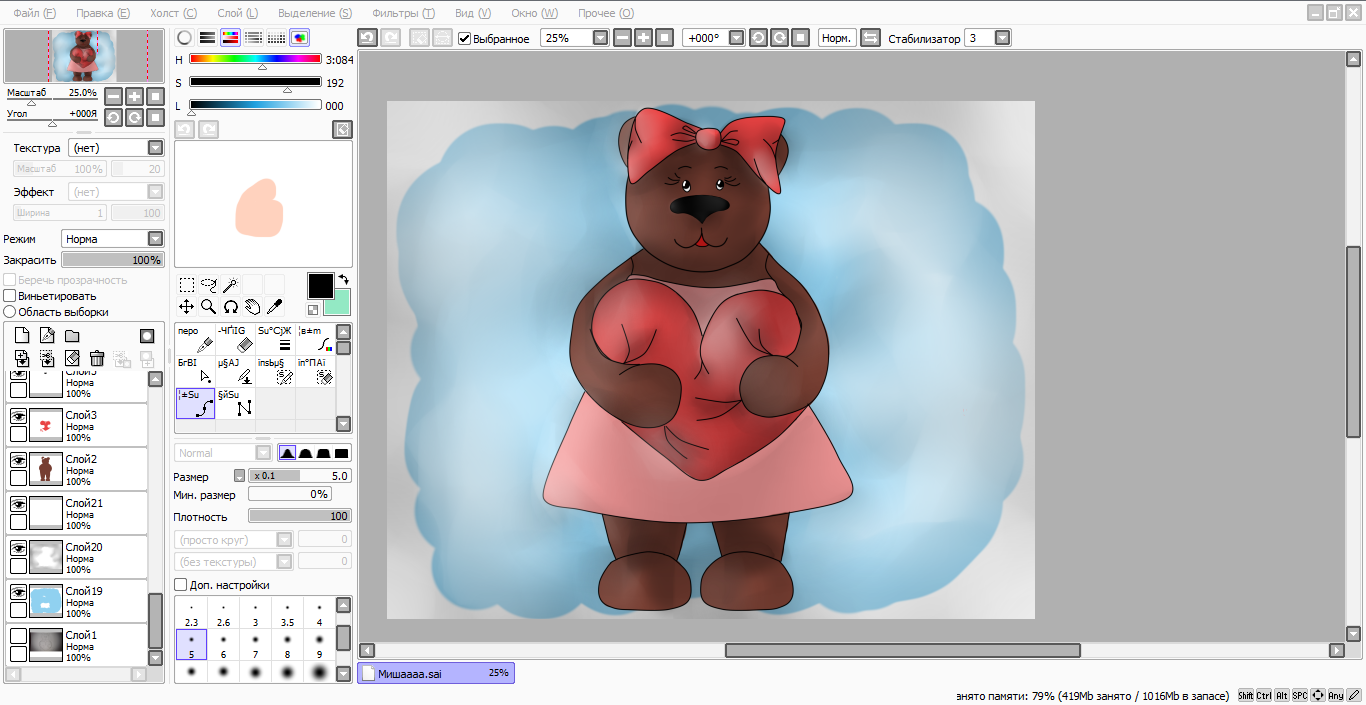Uncheck the Выбранное checkbox
1366x705 pixels.
pos(465,39)
